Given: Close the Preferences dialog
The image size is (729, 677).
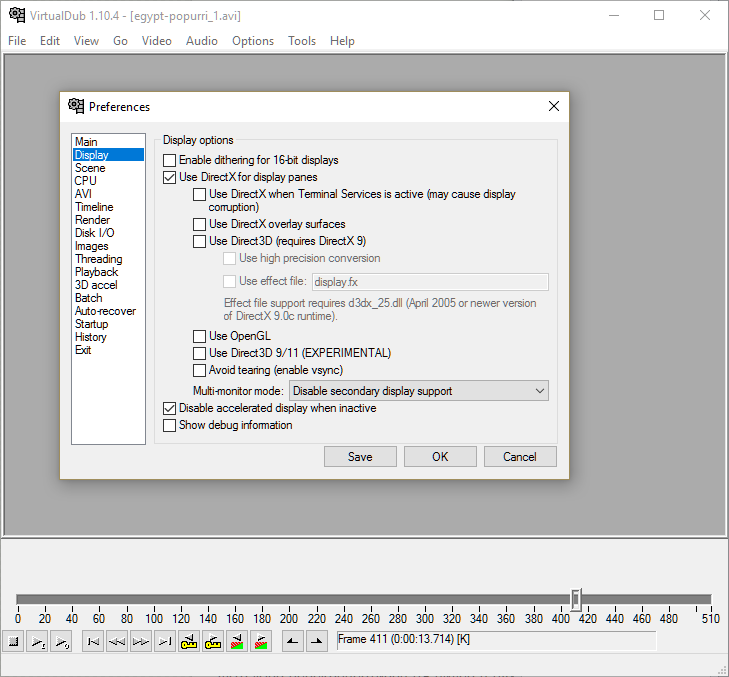Looking at the screenshot, I should (x=554, y=106).
